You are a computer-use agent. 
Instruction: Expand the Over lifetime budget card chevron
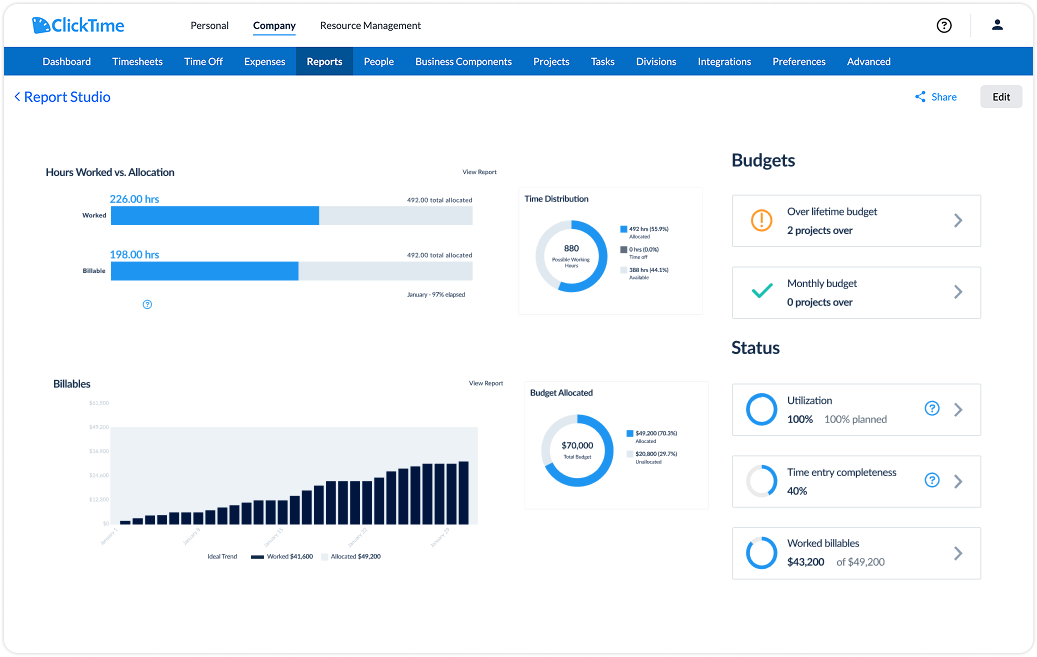[x=958, y=221]
